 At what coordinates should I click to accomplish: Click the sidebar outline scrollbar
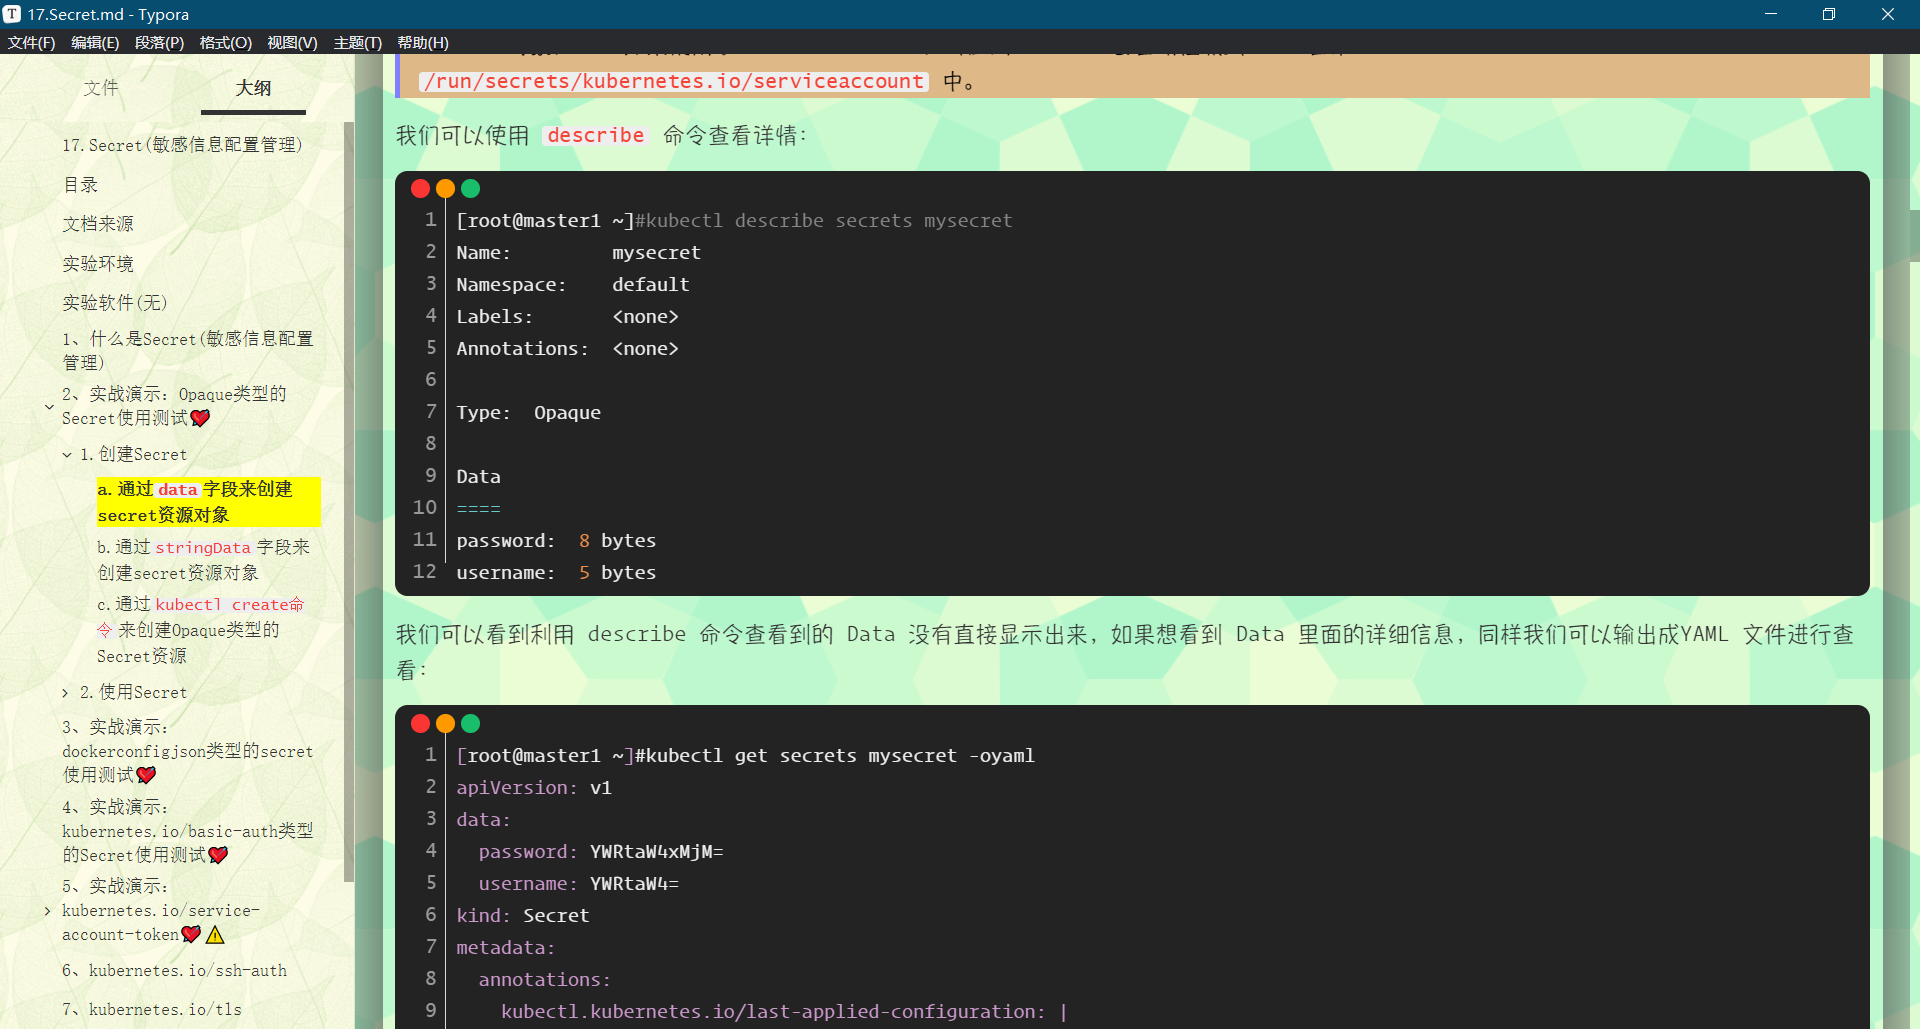[x=348, y=500]
